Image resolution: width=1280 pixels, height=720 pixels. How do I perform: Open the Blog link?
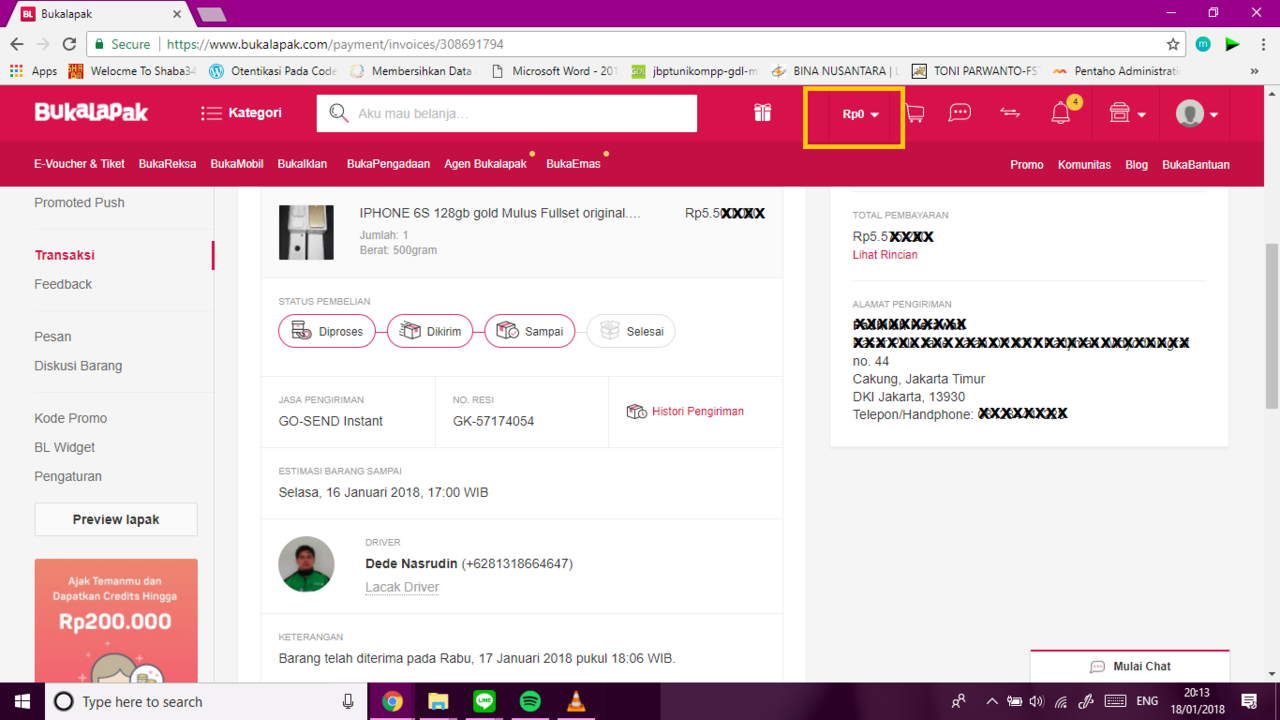coord(1136,165)
